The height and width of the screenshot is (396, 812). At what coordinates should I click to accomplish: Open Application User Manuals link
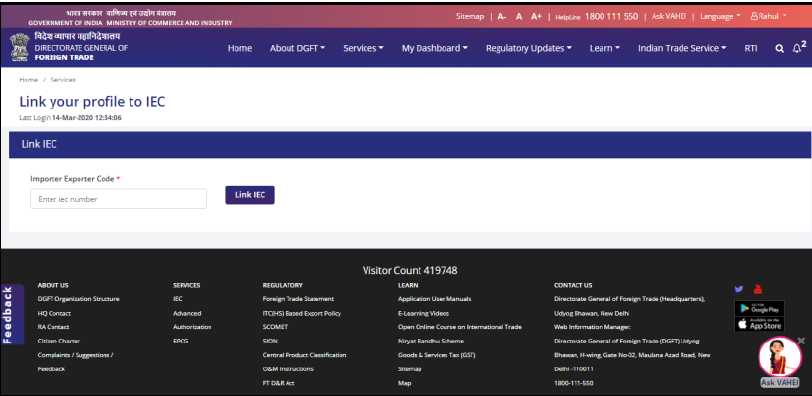tap(434, 299)
